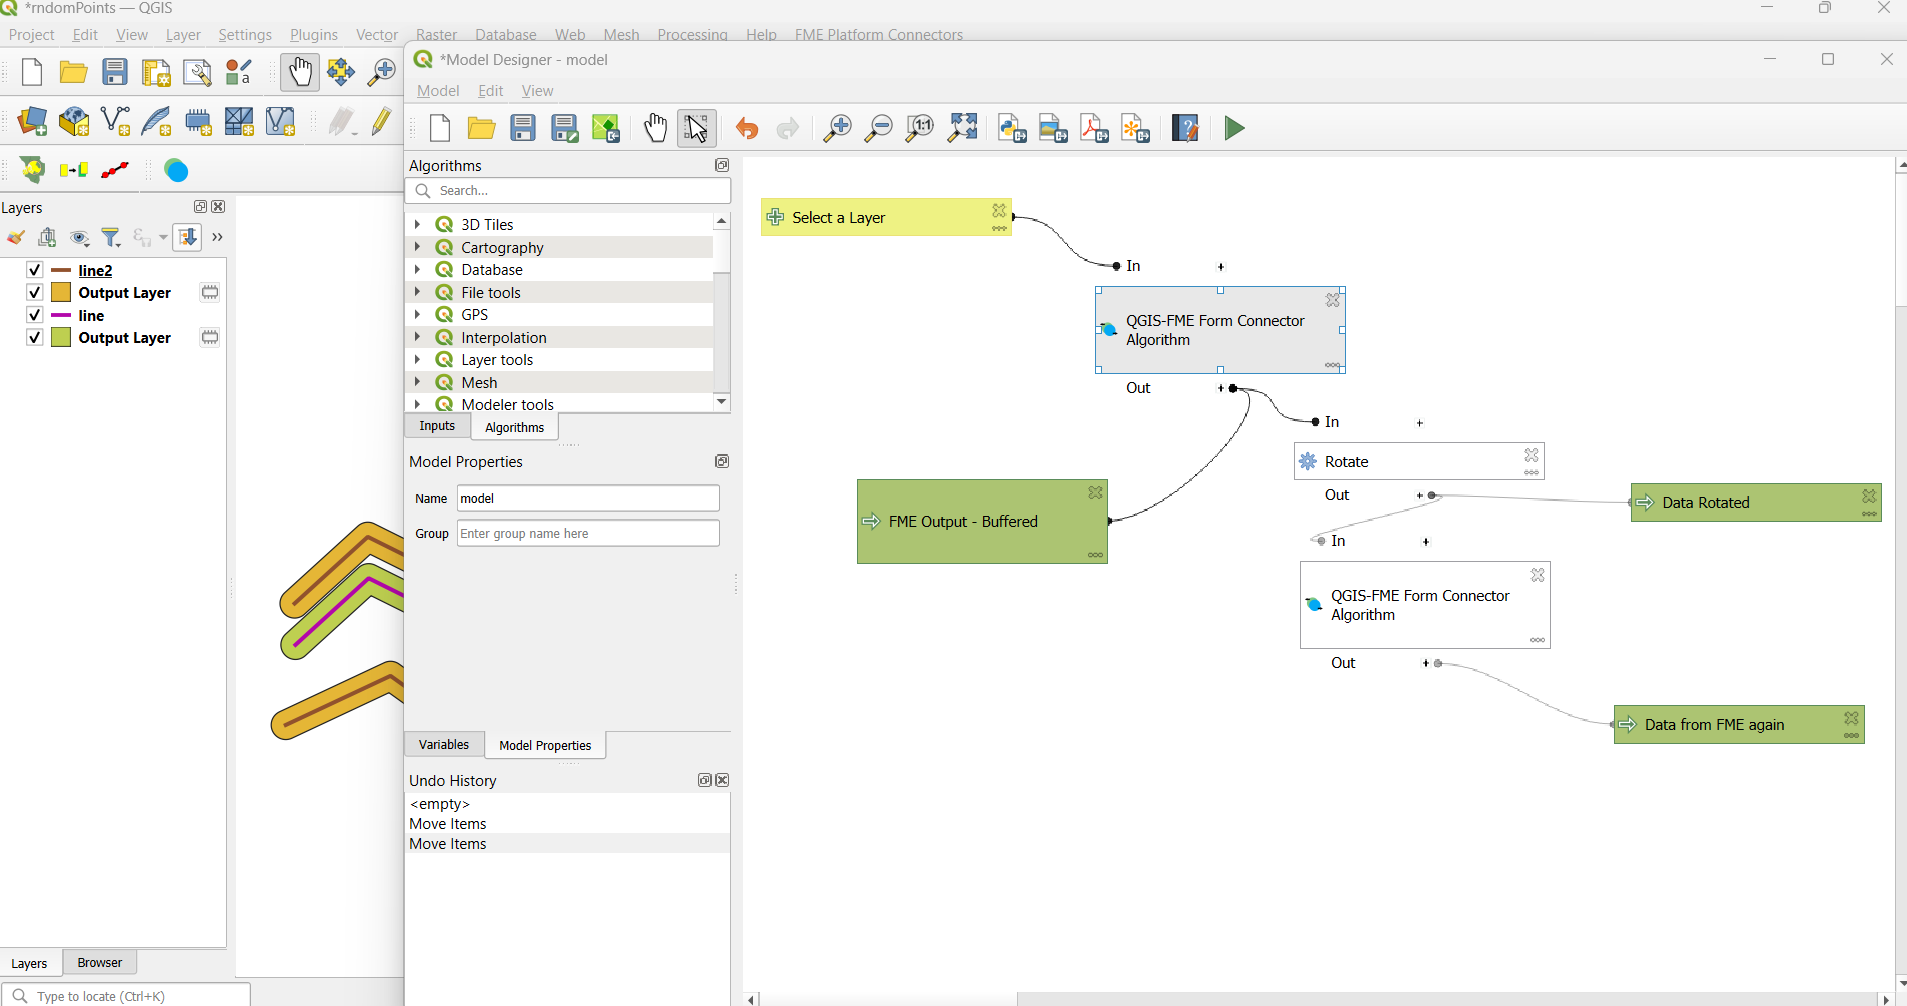
Task: Click the model Name input field
Action: tap(588, 498)
